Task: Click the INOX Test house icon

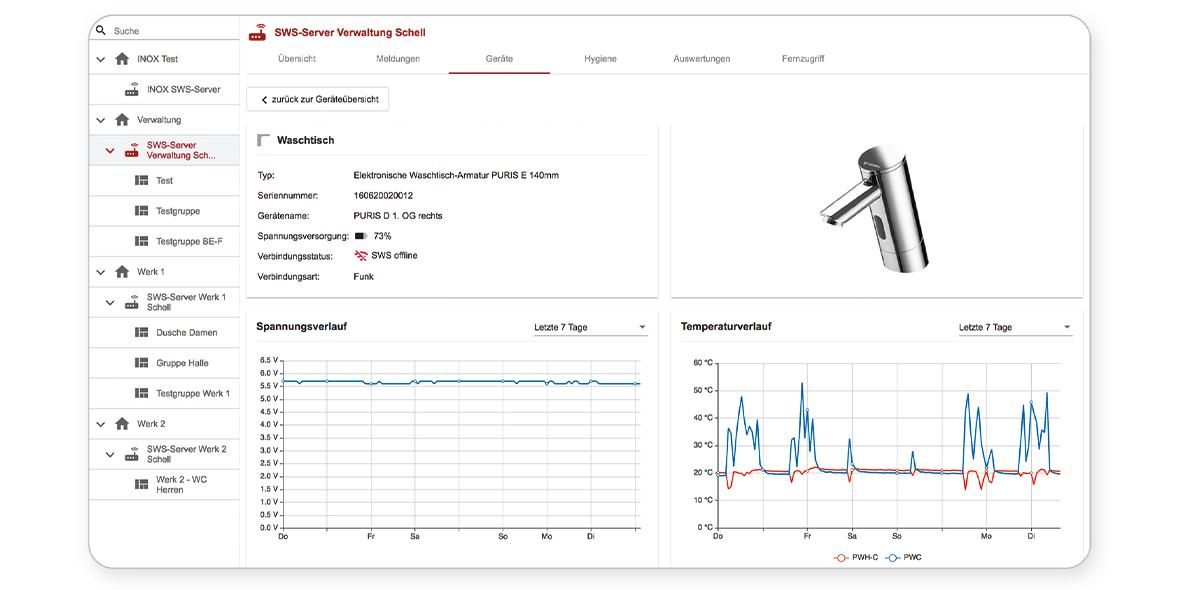Action: 122,59
